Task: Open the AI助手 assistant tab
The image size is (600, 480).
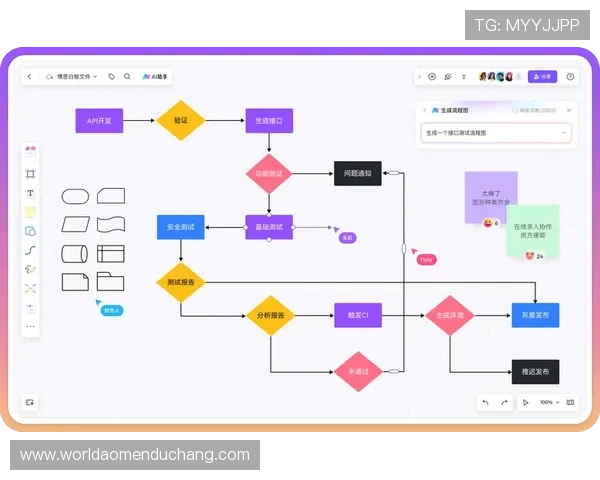Action: click(x=155, y=76)
